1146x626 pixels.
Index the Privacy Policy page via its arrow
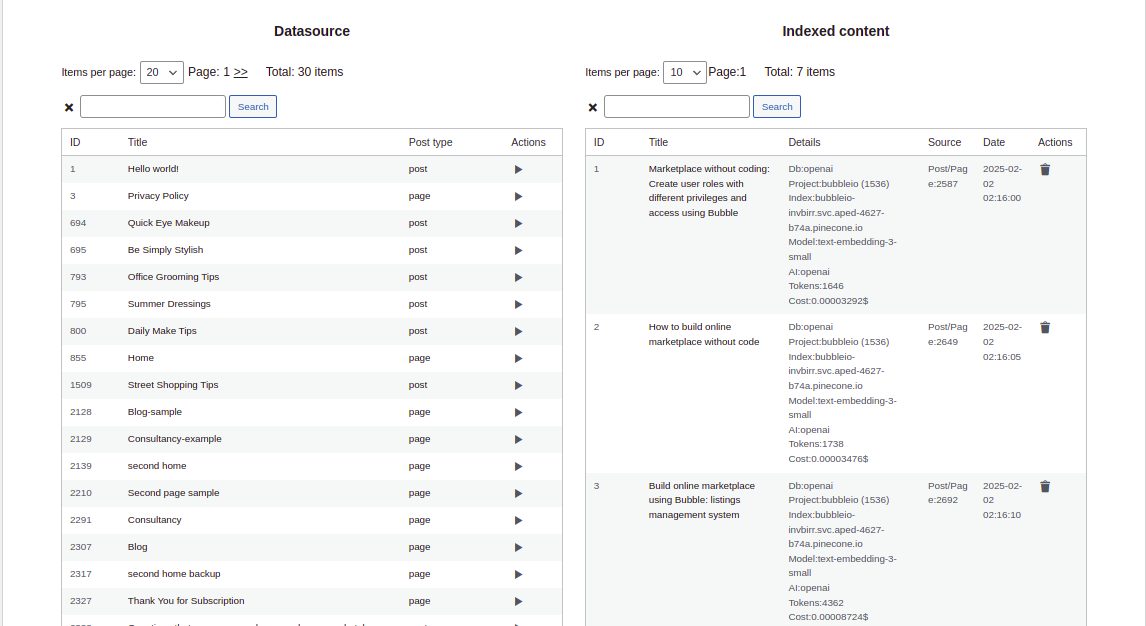(x=518, y=197)
